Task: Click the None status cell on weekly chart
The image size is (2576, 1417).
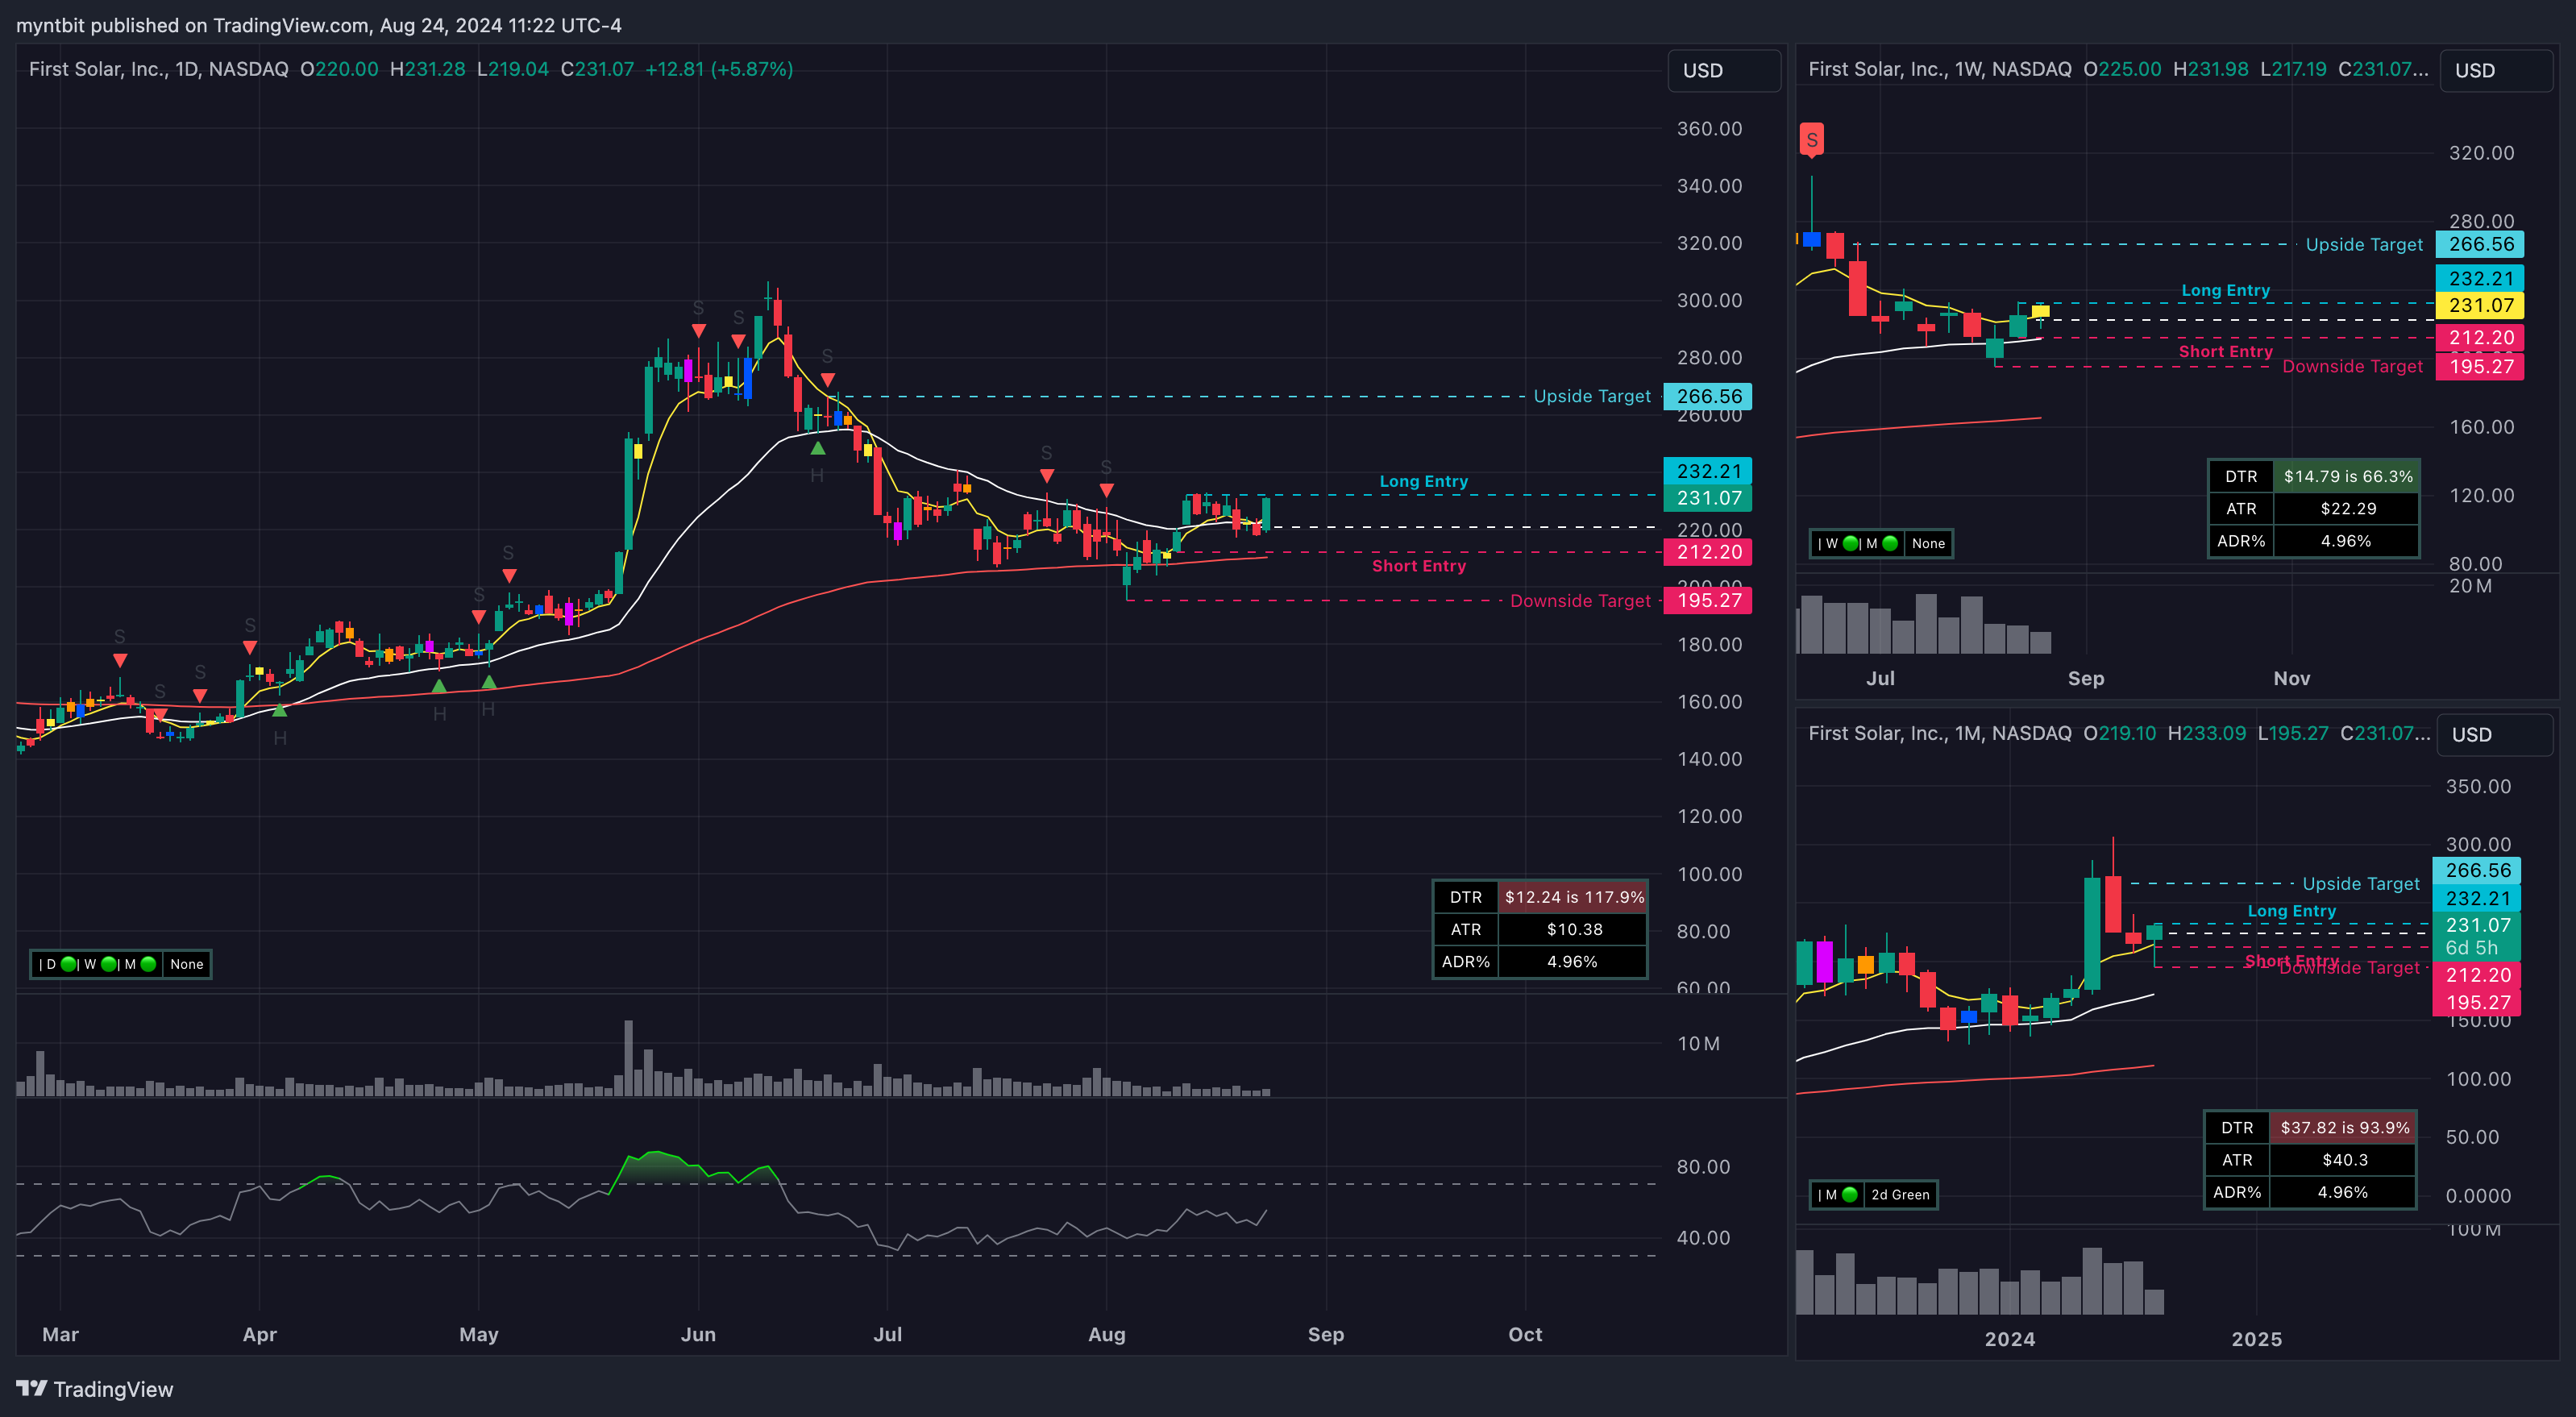Action: pyautogui.click(x=1928, y=543)
